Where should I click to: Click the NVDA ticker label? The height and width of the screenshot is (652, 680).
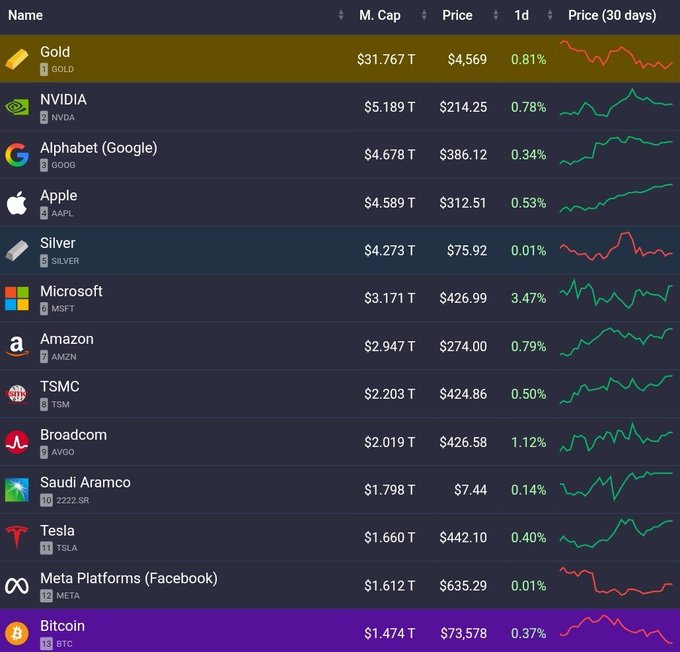click(x=63, y=118)
